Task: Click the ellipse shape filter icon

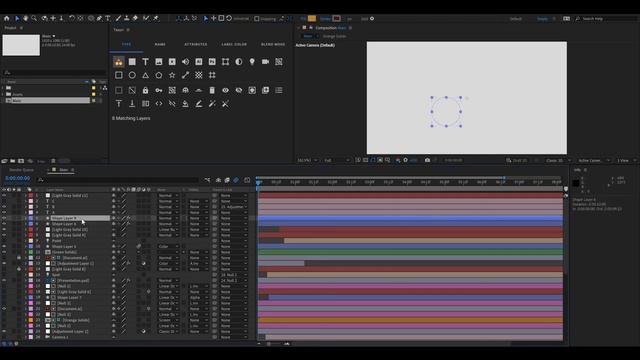Action: [x=132, y=75]
